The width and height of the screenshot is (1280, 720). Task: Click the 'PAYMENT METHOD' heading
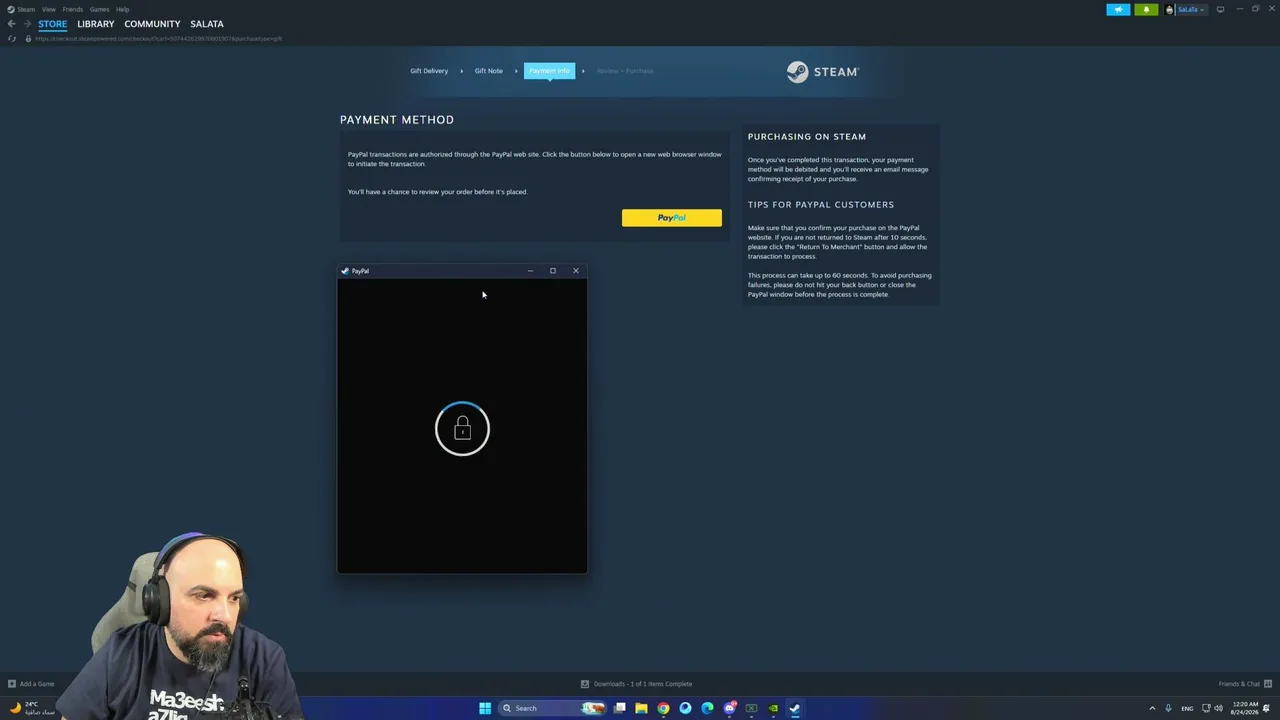pyautogui.click(x=397, y=120)
